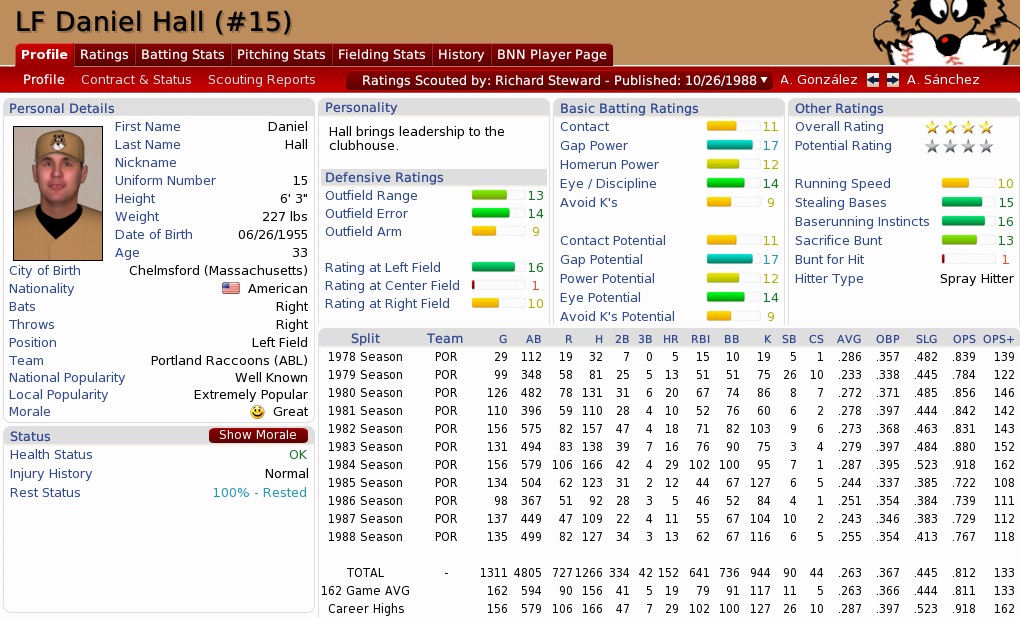Screen dimensions: 1020x618
Task: Click the gray Potential Rating stars
Action: pos(958,146)
